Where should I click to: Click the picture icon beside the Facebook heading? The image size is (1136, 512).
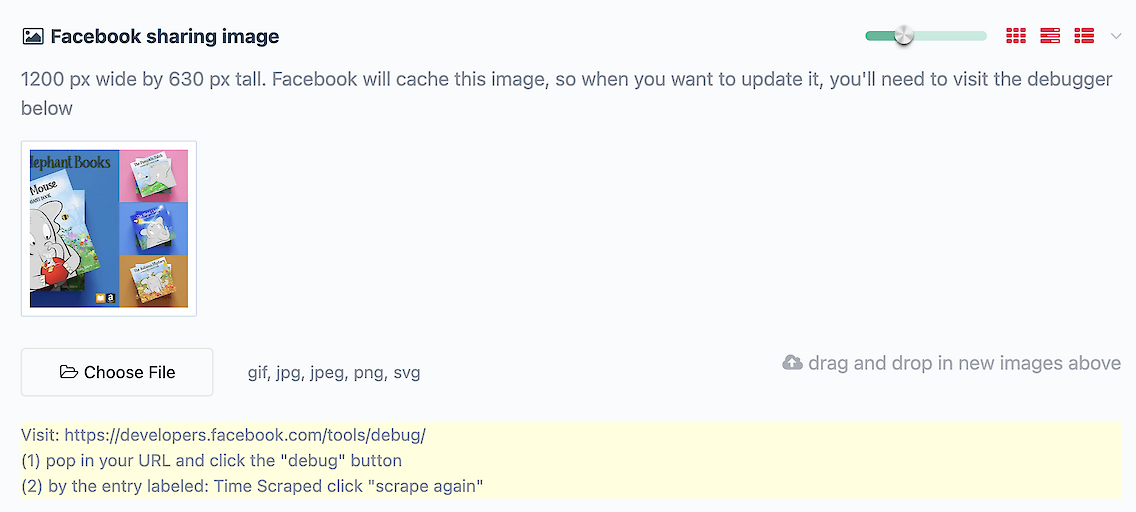tap(32, 37)
